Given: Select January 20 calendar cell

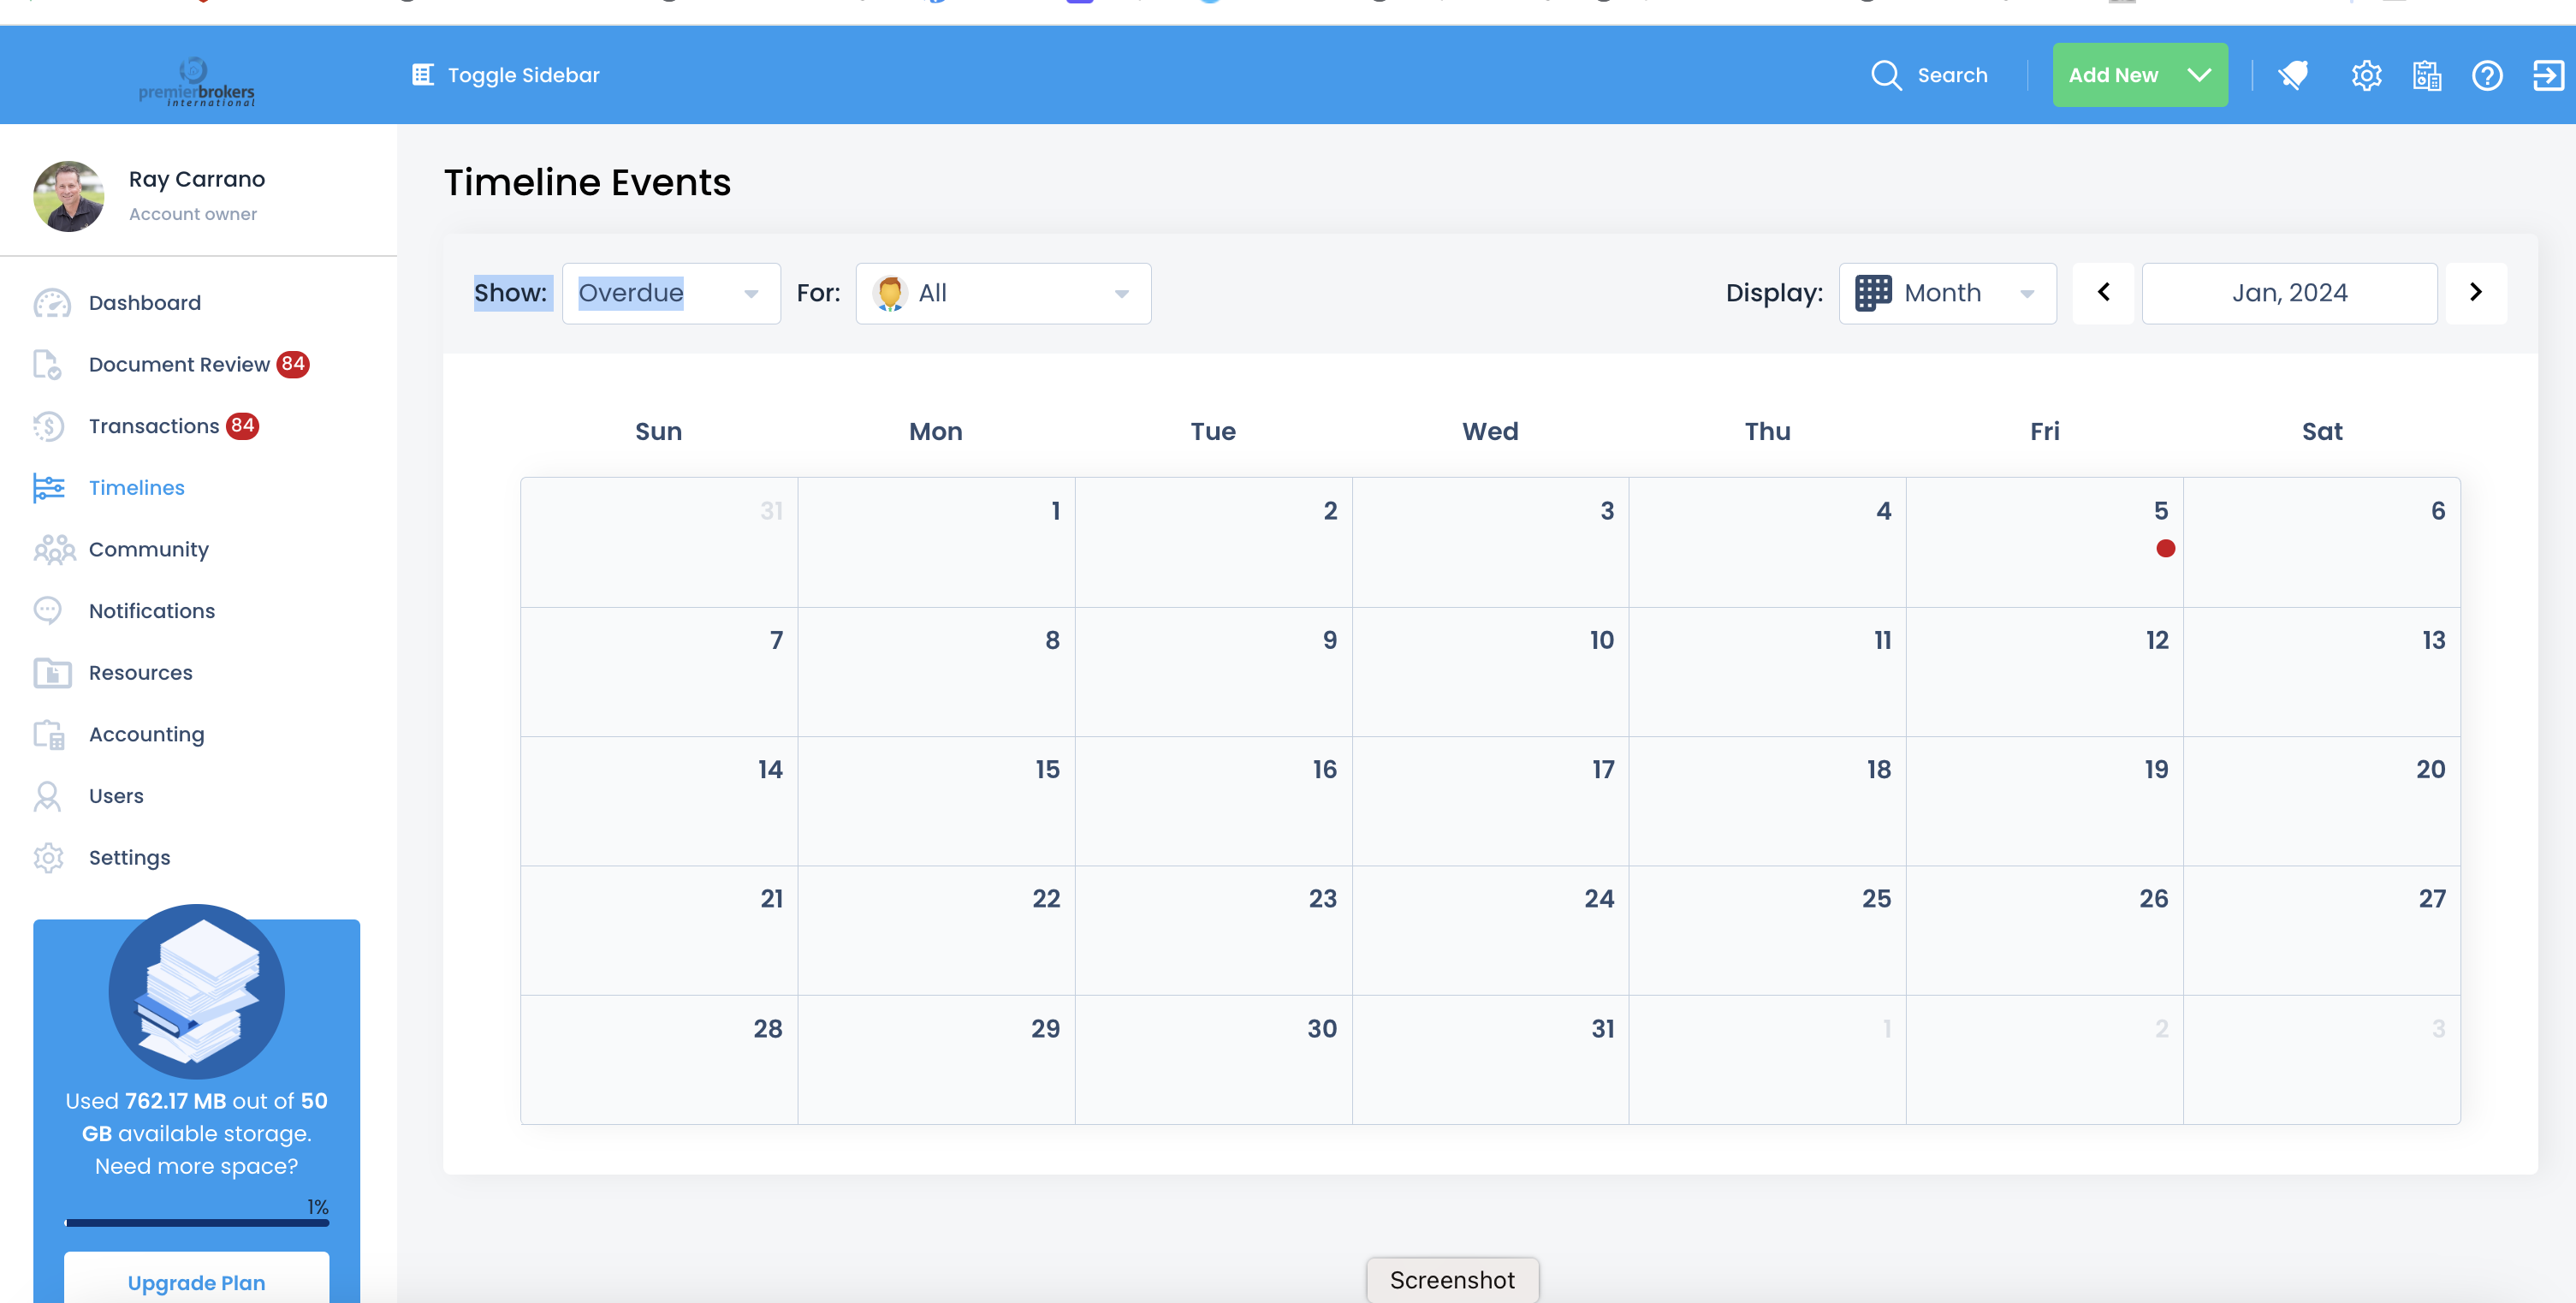Looking at the screenshot, I should (2322, 801).
